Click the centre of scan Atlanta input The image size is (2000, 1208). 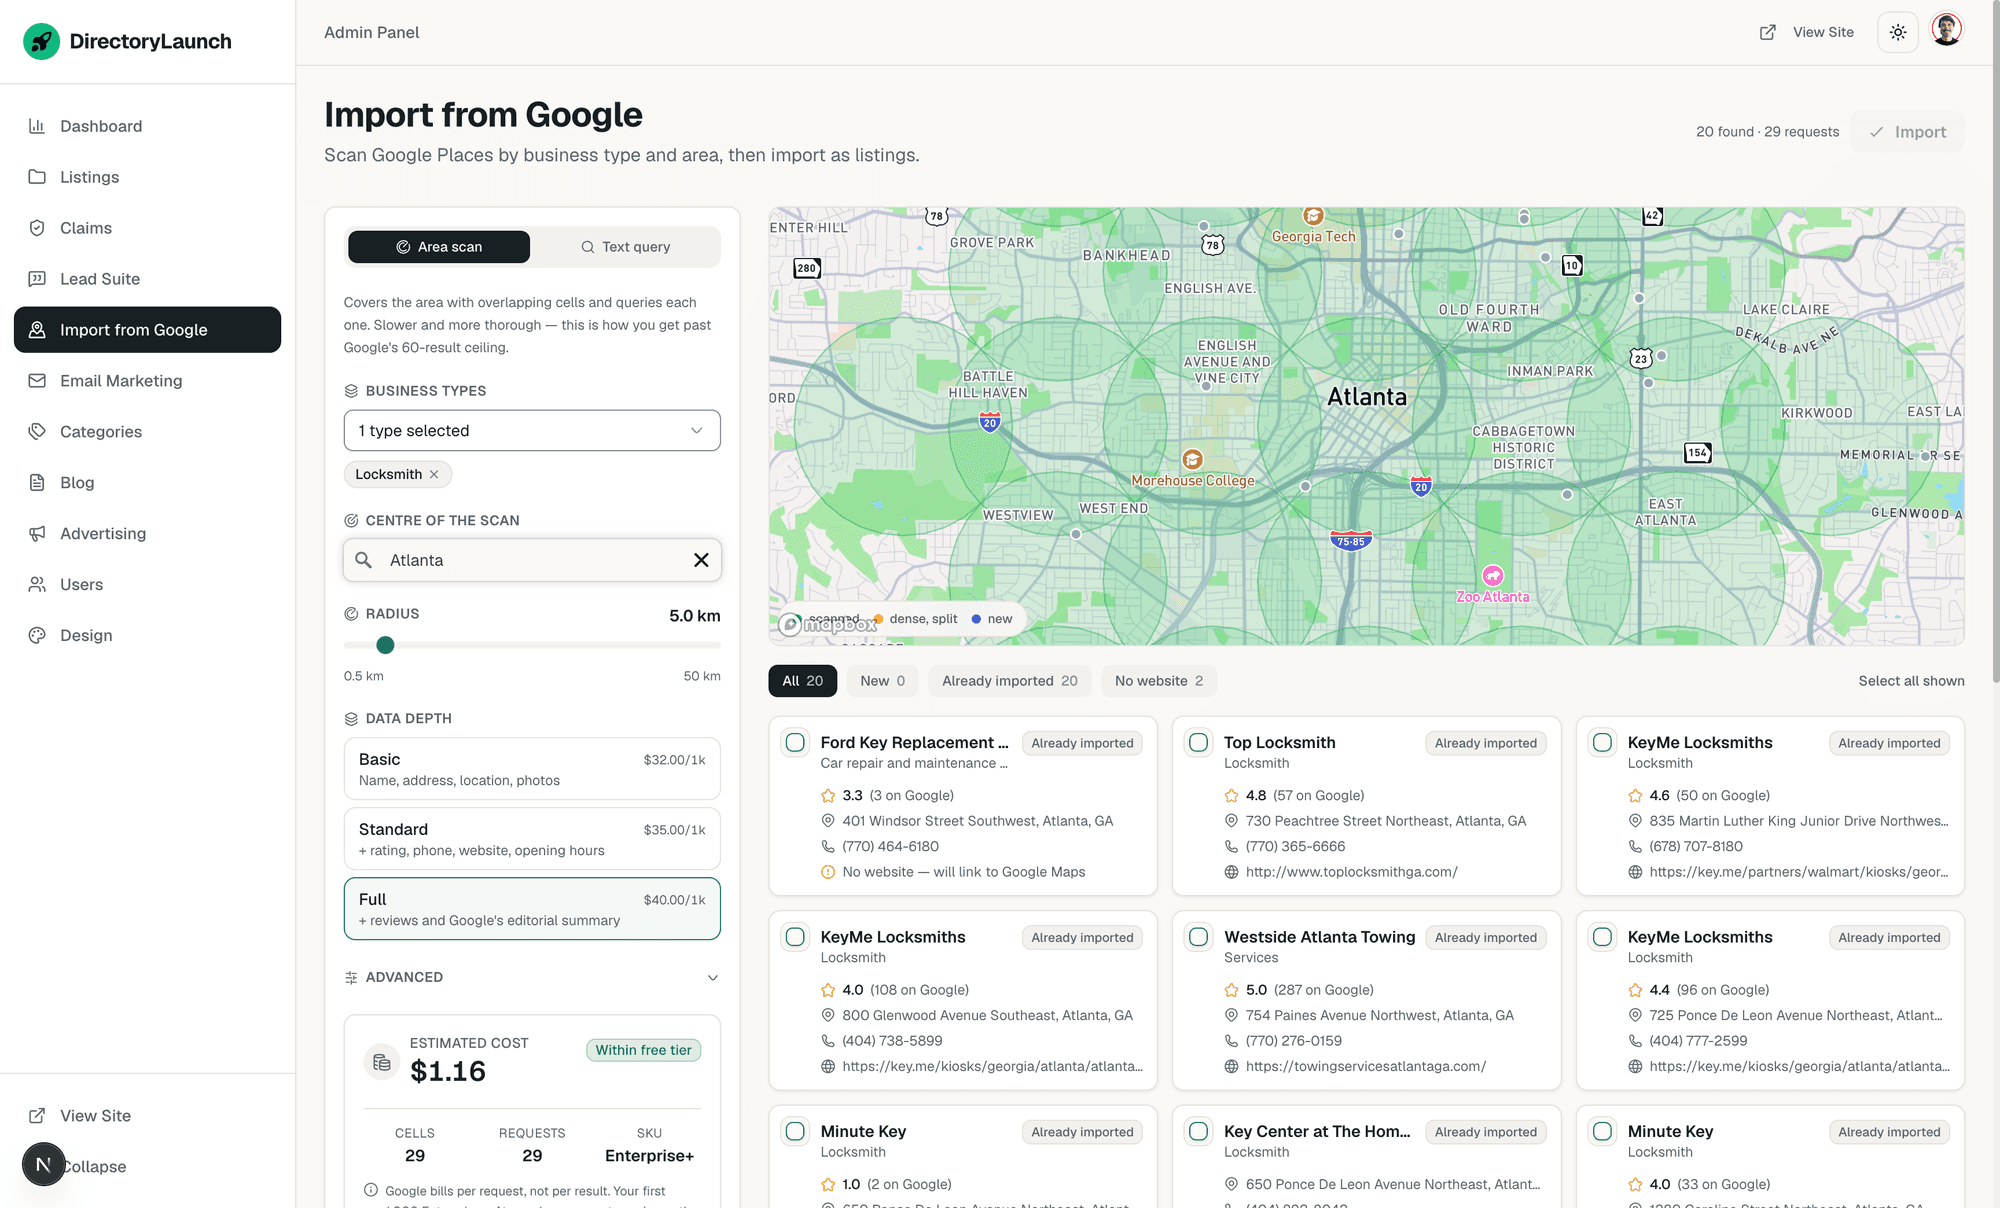(x=532, y=560)
